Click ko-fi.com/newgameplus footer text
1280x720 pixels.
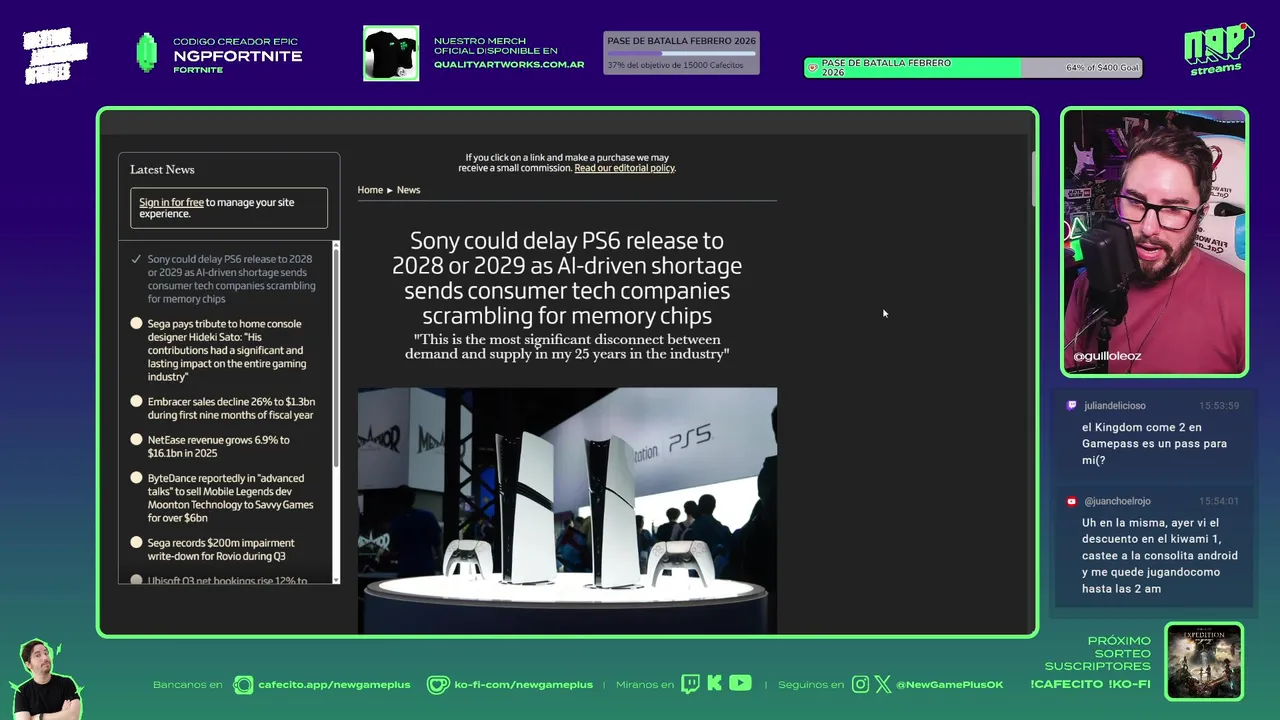point(524,685)
